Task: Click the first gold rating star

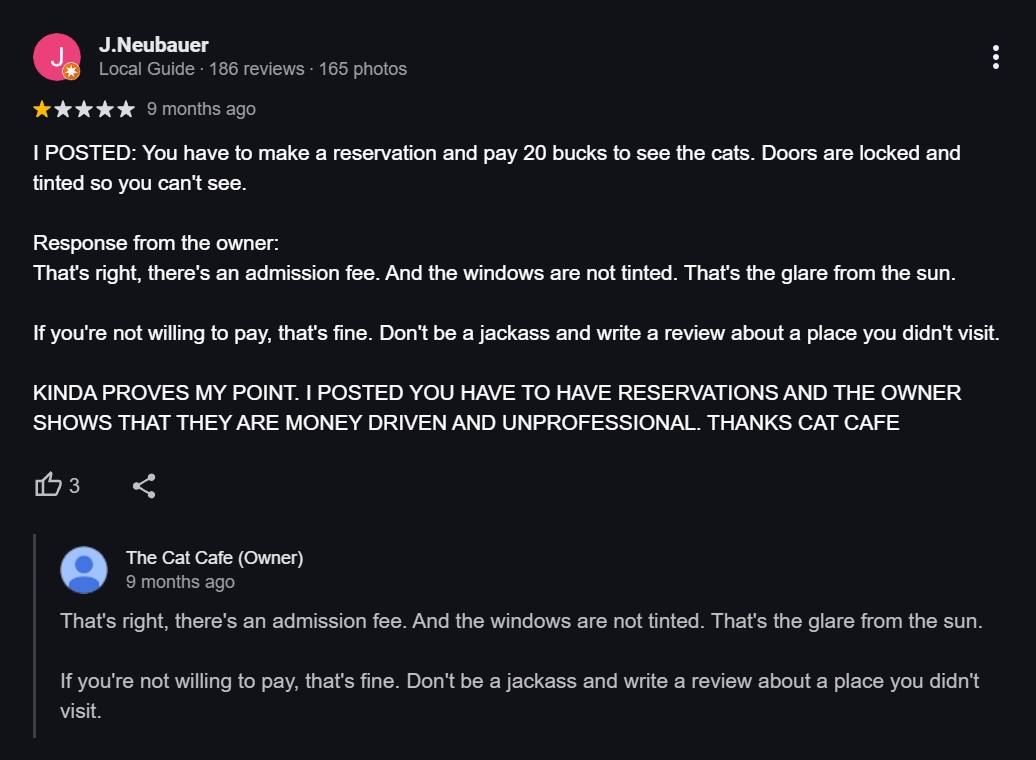Action: (x=42, y=109)
